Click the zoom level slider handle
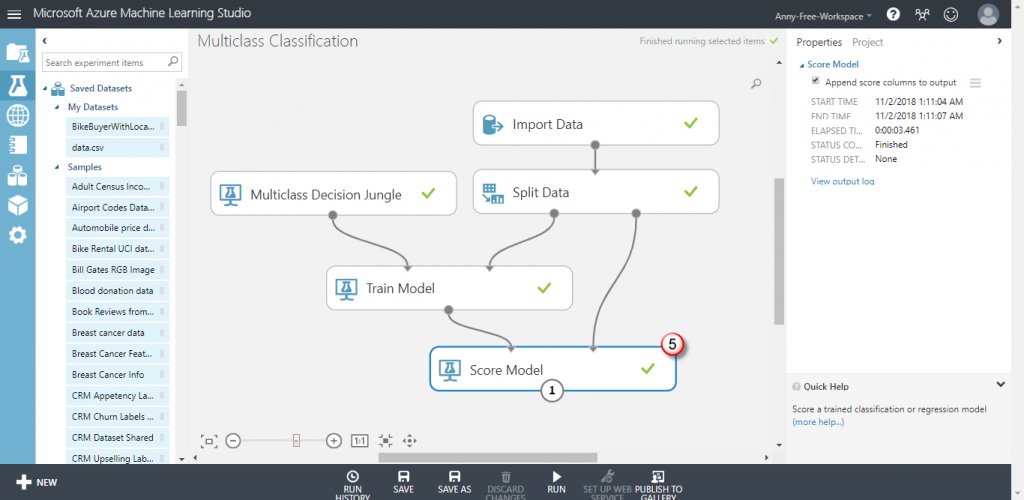The height and width of the screenshot is (500, 1024). point(296,441)
